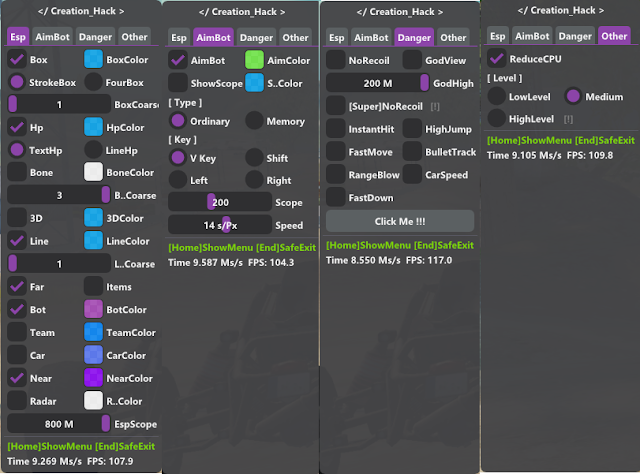This screenshot has height=474, width=640.
Task: Open Danger tab in the Esp panel
Action: [95, 37]
